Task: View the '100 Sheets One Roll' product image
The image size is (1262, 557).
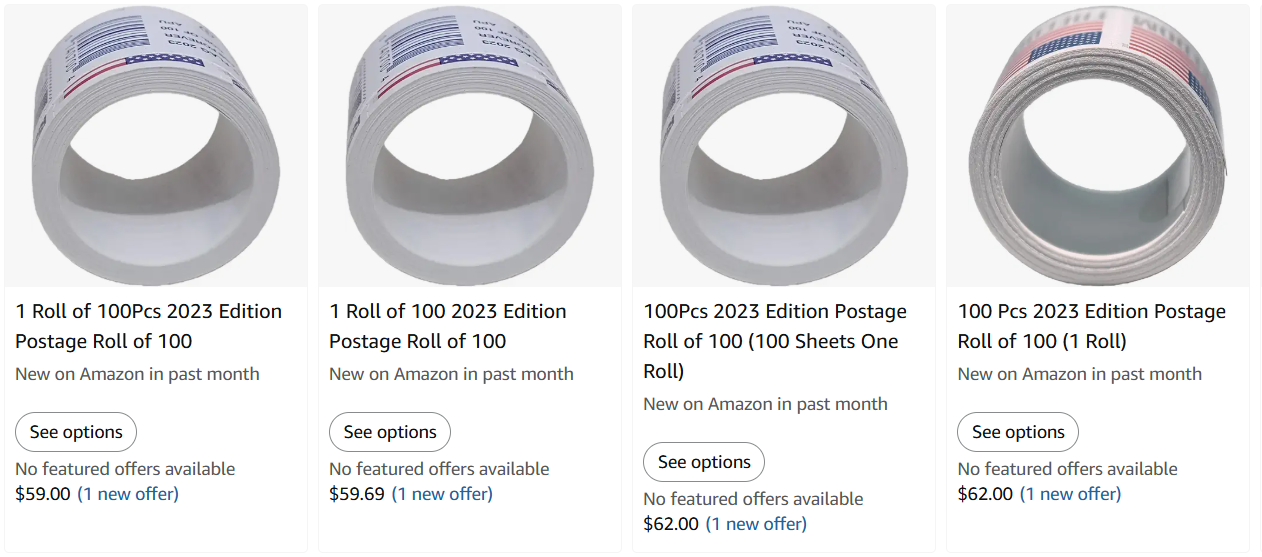Action: pos(784,146)
